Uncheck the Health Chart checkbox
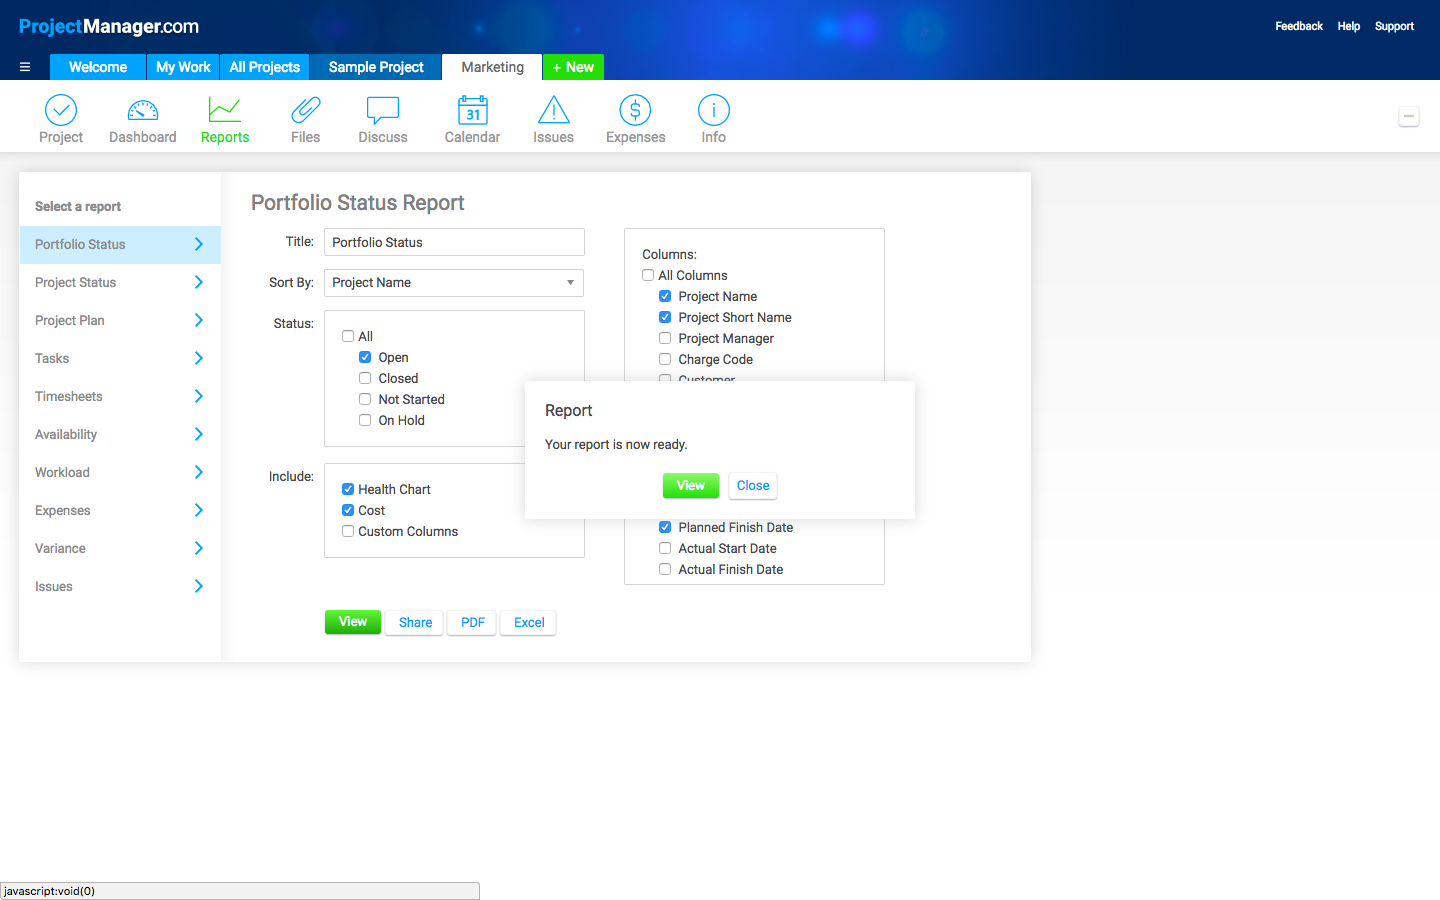 coord(348,489)
